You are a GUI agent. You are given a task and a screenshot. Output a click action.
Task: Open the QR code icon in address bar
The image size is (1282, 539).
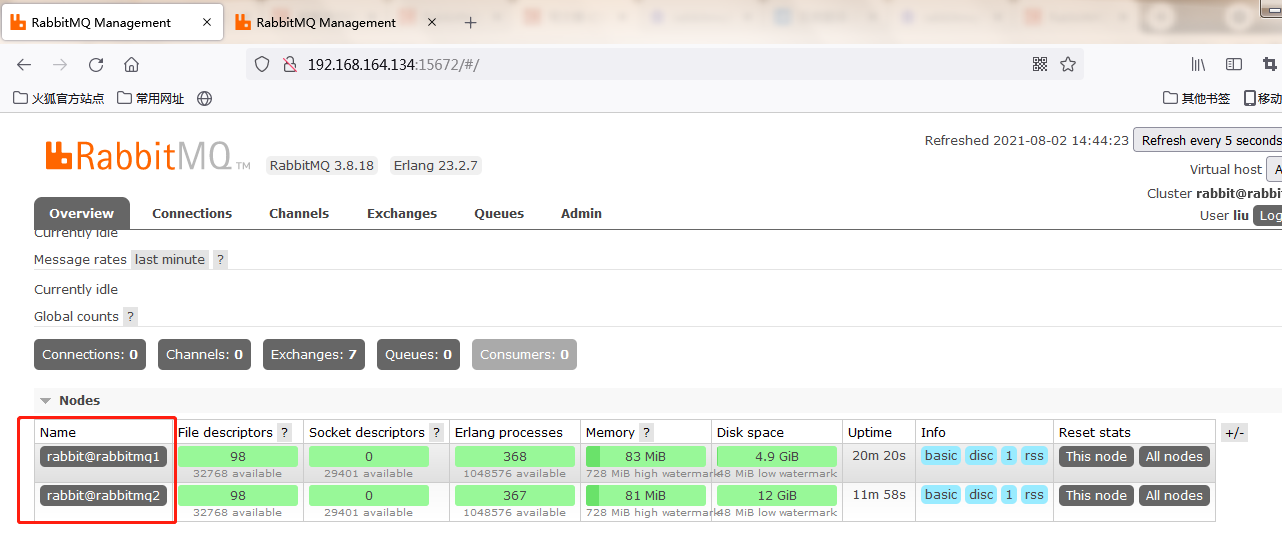1040,64
